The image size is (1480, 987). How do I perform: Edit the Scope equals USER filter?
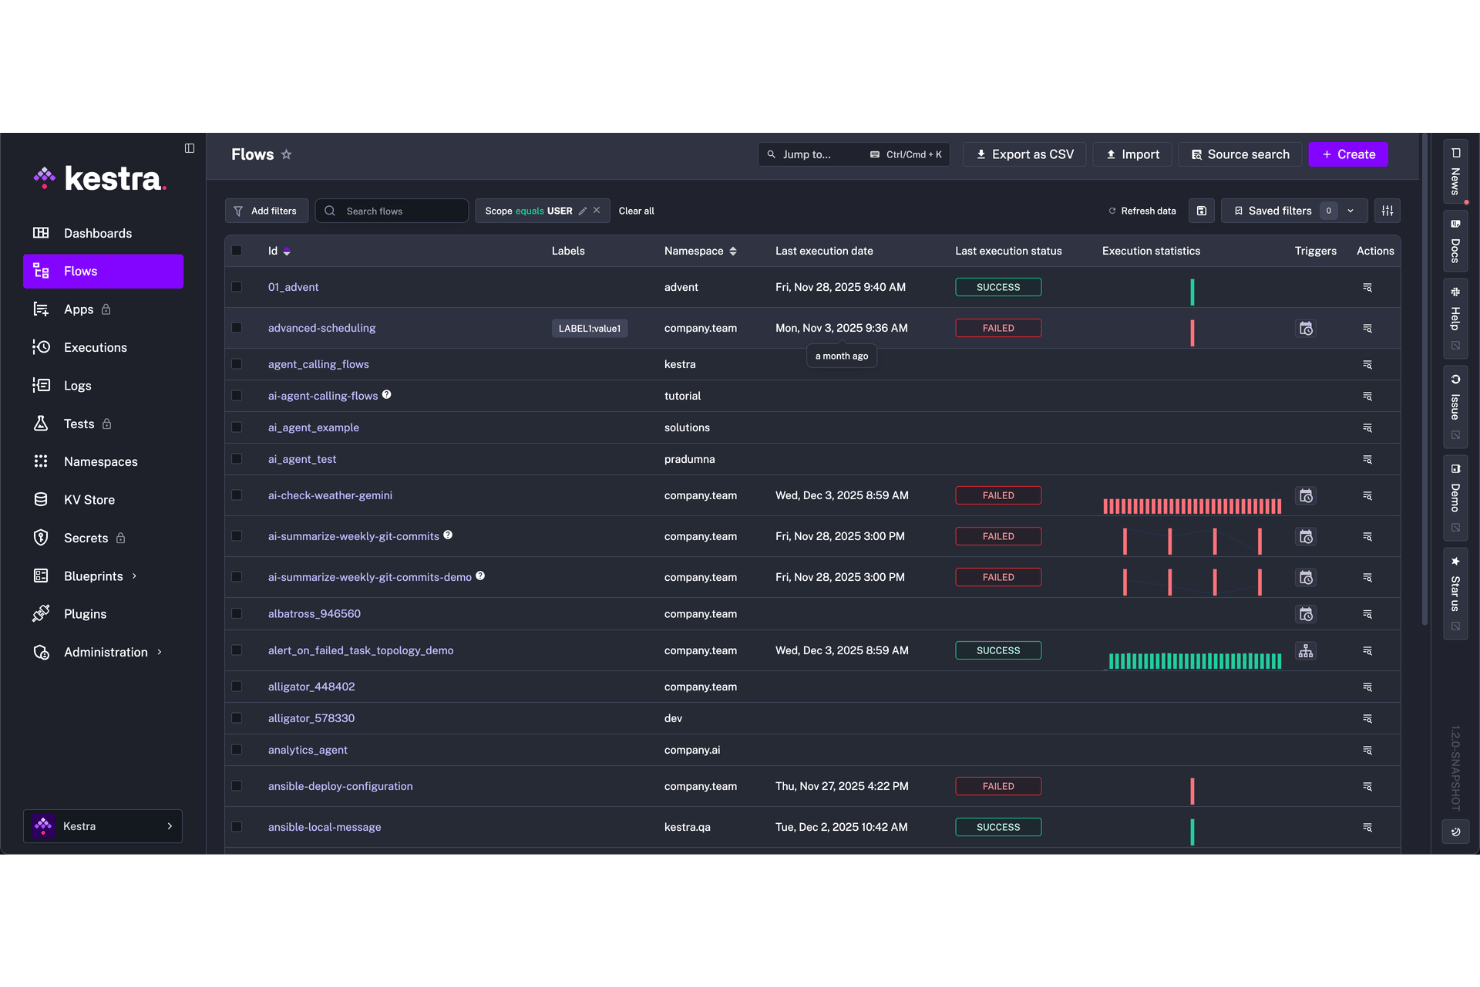pos(583,211)
